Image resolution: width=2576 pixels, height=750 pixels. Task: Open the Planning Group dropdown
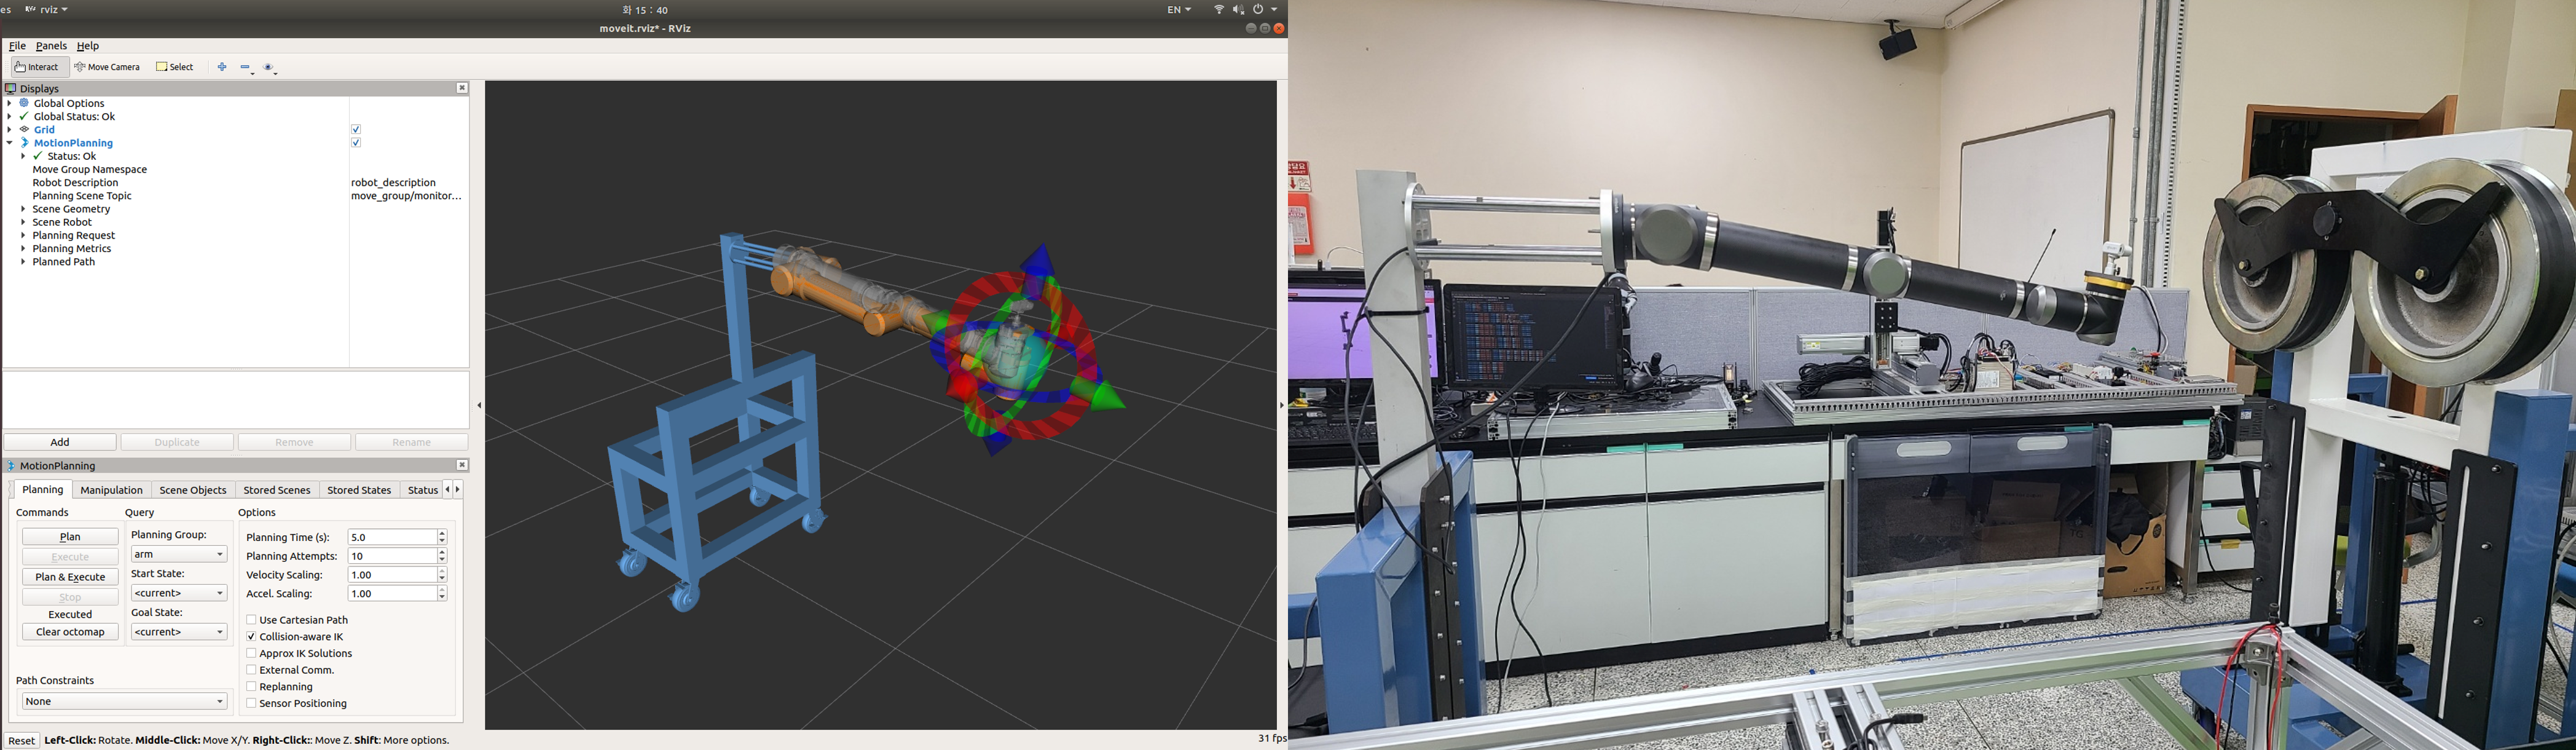pos(179,554)
